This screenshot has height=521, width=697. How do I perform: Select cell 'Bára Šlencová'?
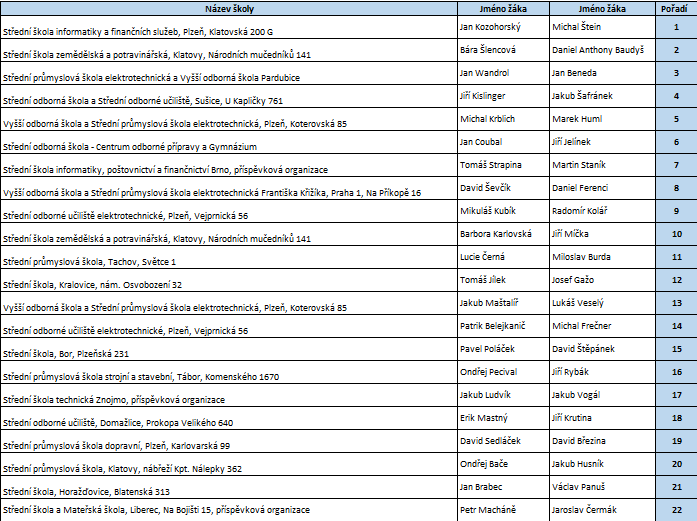tap(504, 50)
